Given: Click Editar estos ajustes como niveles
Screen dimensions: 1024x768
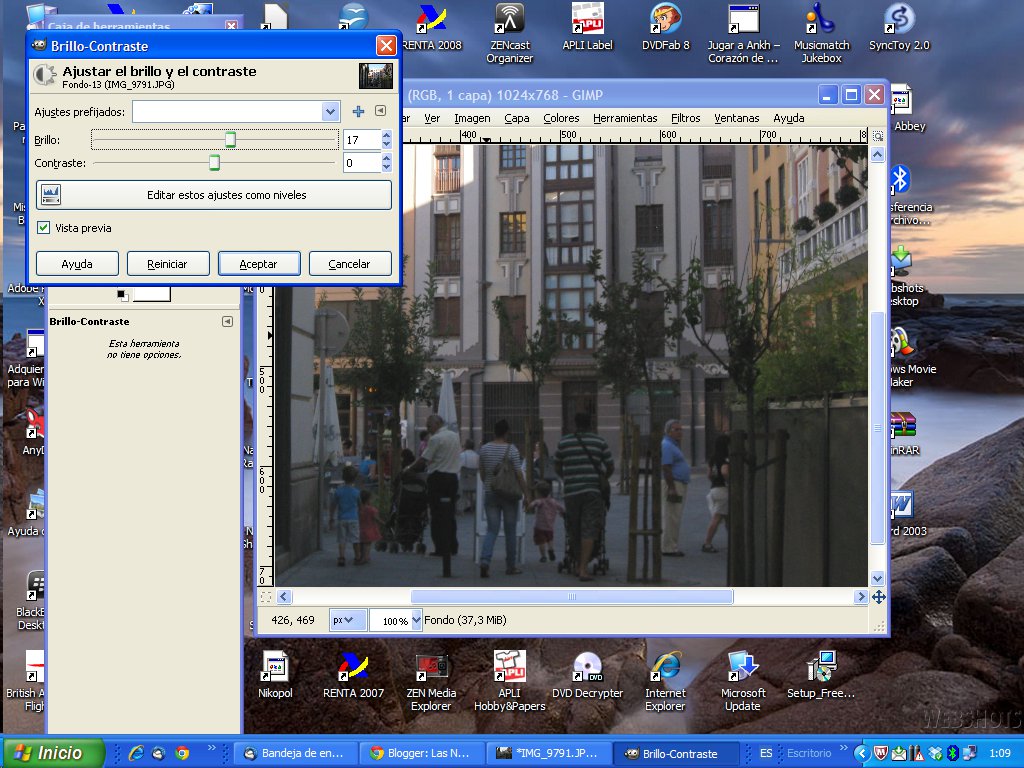Looking at the screenshot, I should click(214, 195).
